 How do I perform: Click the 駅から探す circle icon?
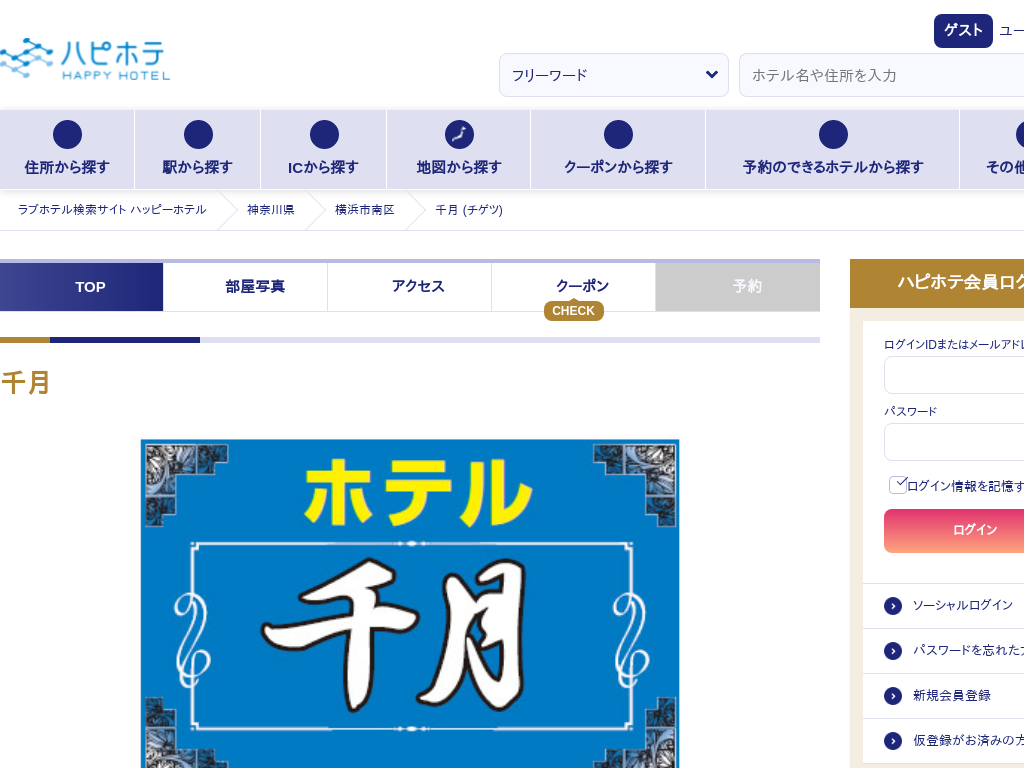198,135
